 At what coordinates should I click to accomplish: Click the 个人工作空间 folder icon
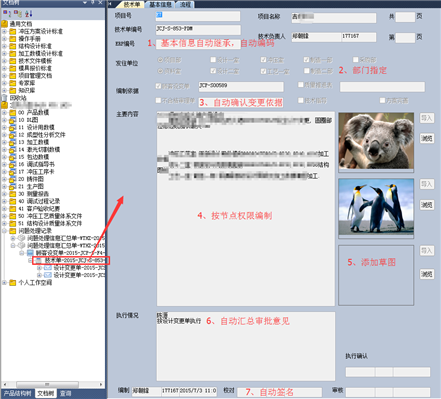(x=13, y=283)
